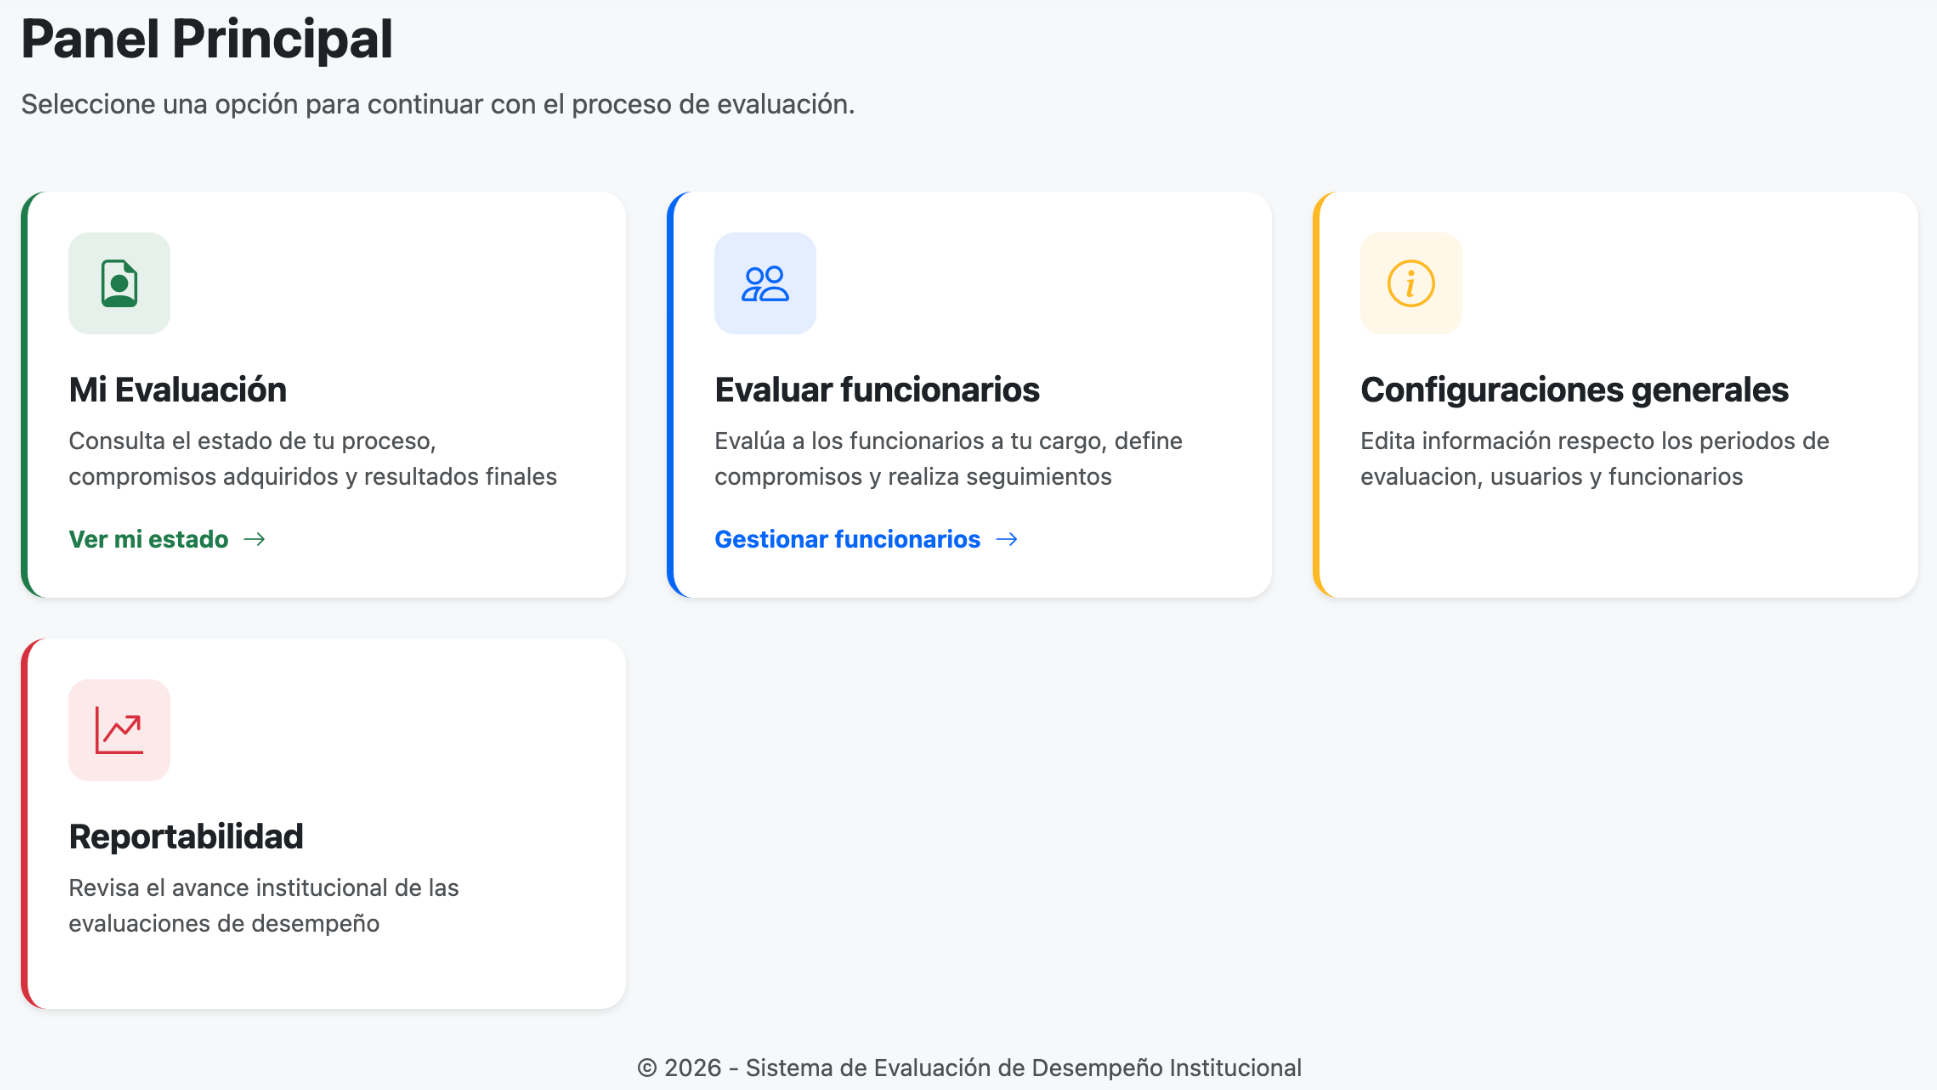1937x1090 pixels.
Task: Click the 'Edita información respecto los periodos' description
Action: [1595, 459]
